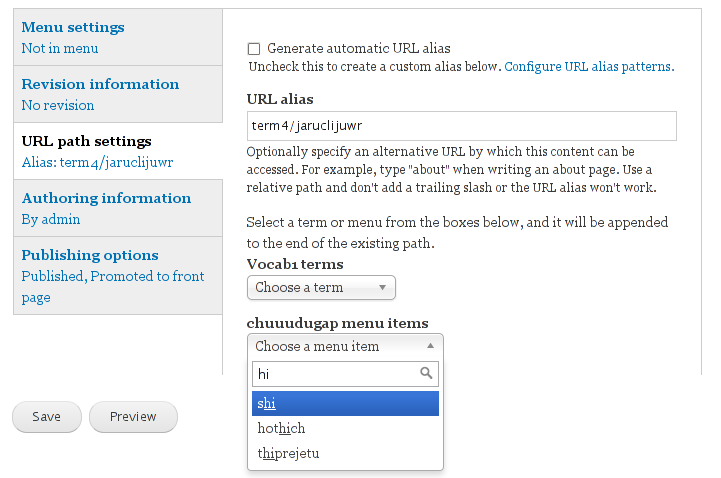Select the shi option
721x478 pixels.
point(345,404)
